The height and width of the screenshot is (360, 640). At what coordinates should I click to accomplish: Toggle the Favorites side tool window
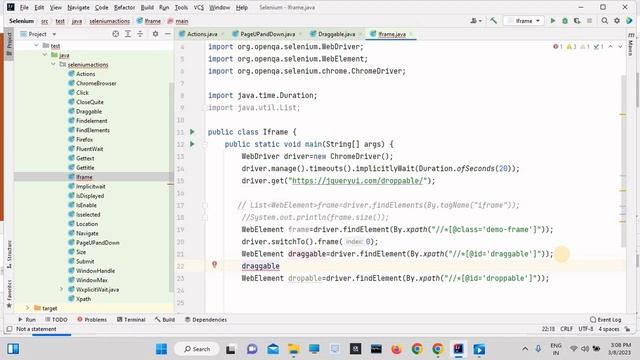click(9, 294)
